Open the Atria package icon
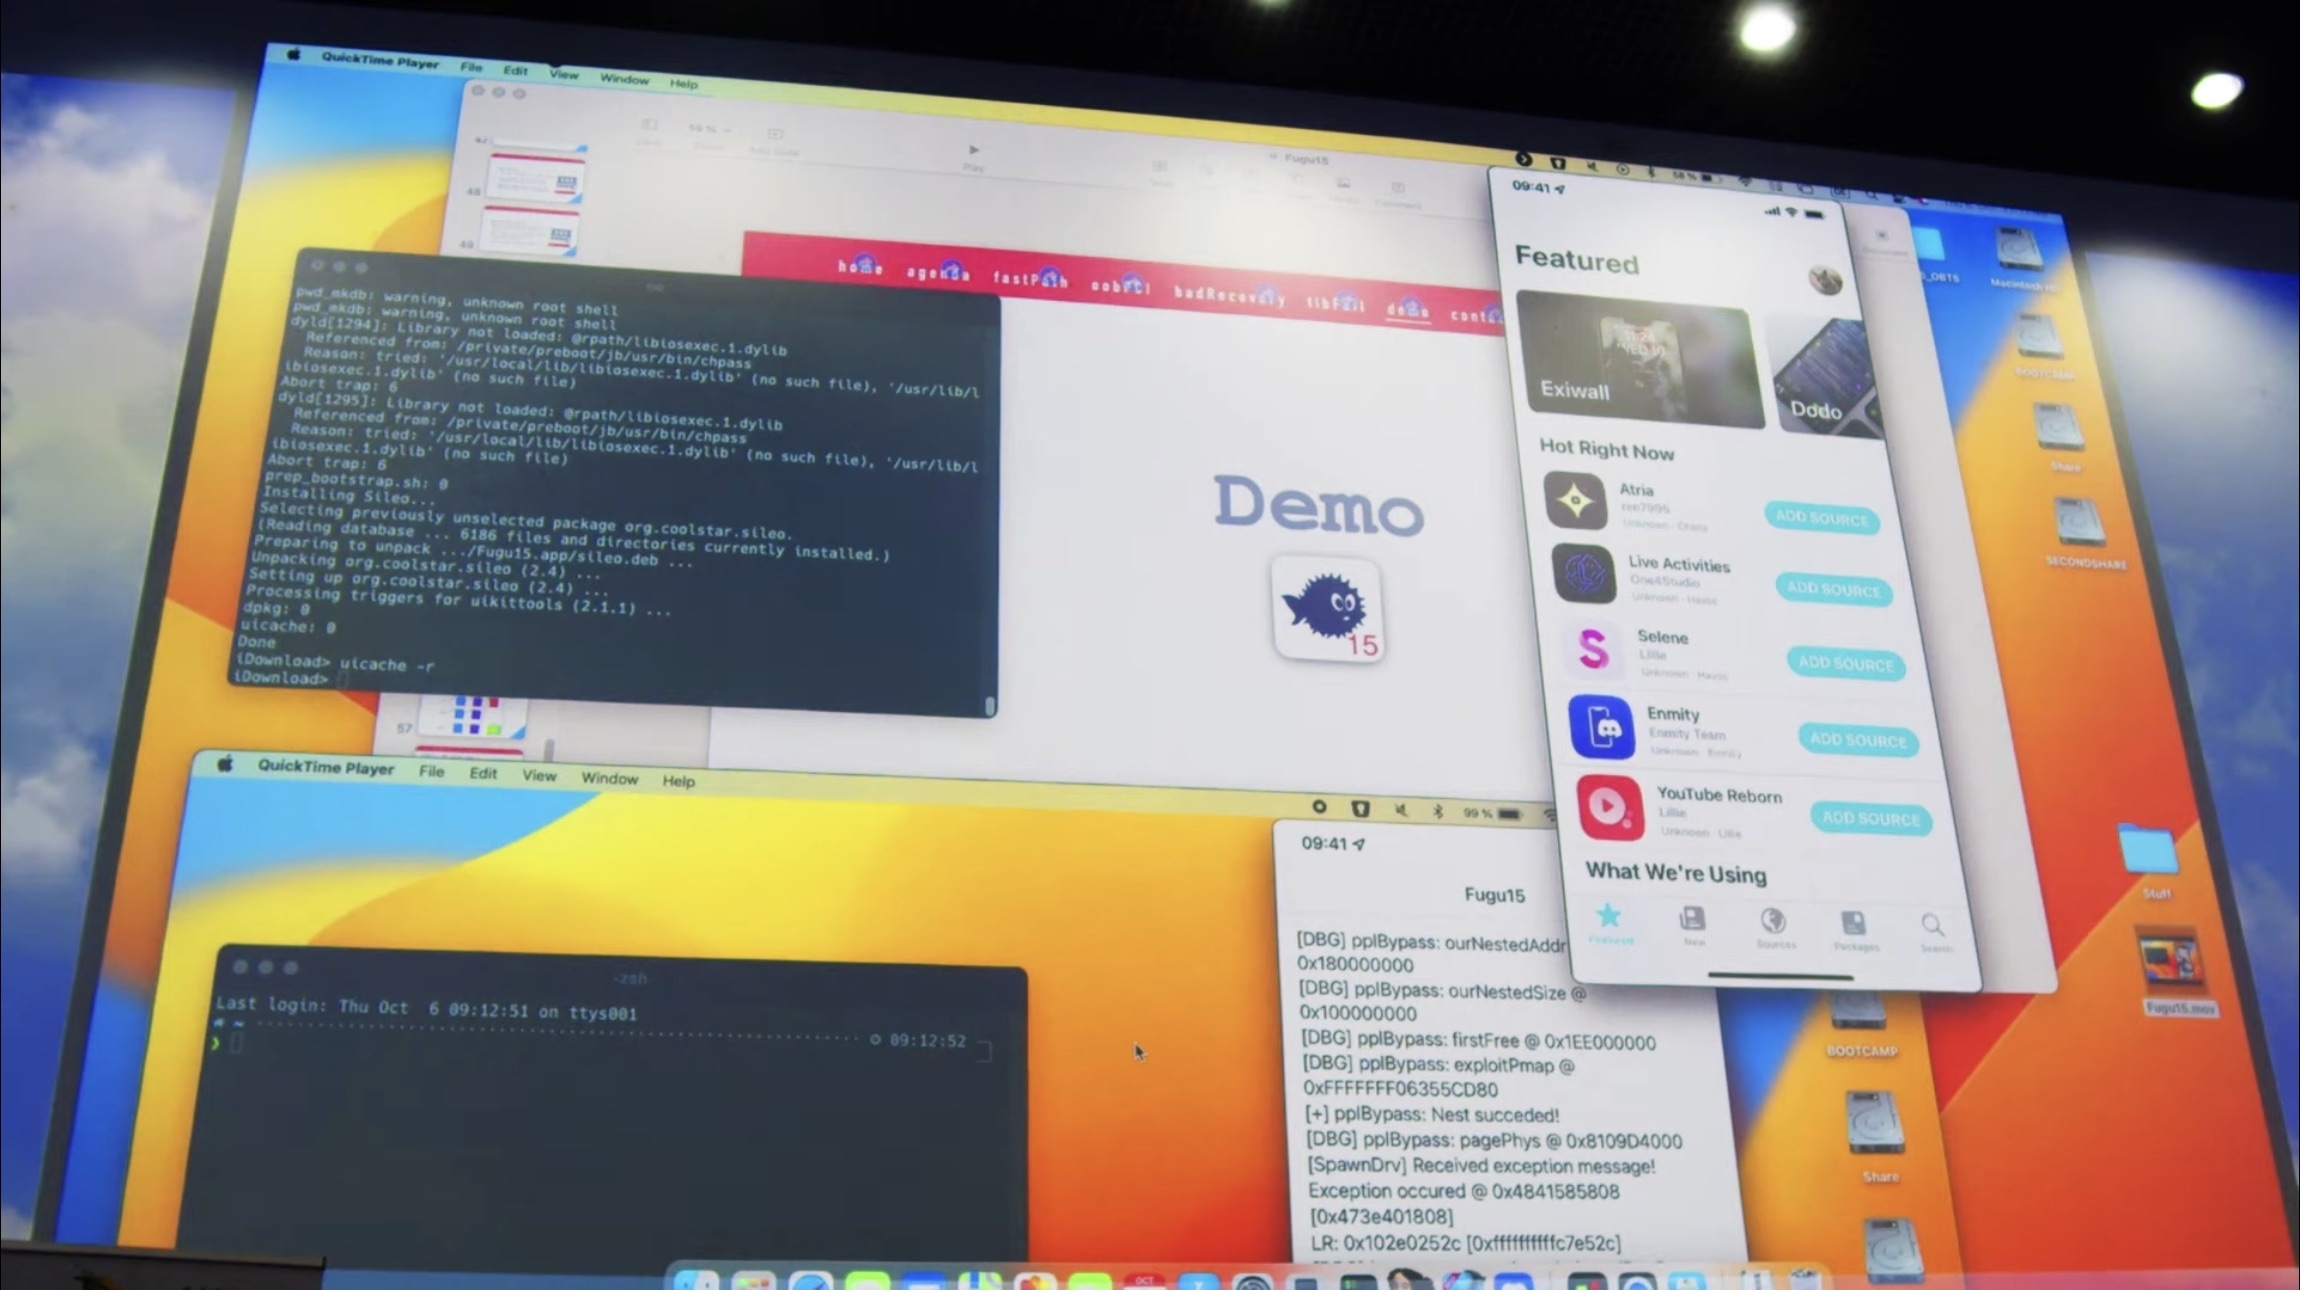The width and height of the screenshot is (2300, 1290). click(1575, 500)
